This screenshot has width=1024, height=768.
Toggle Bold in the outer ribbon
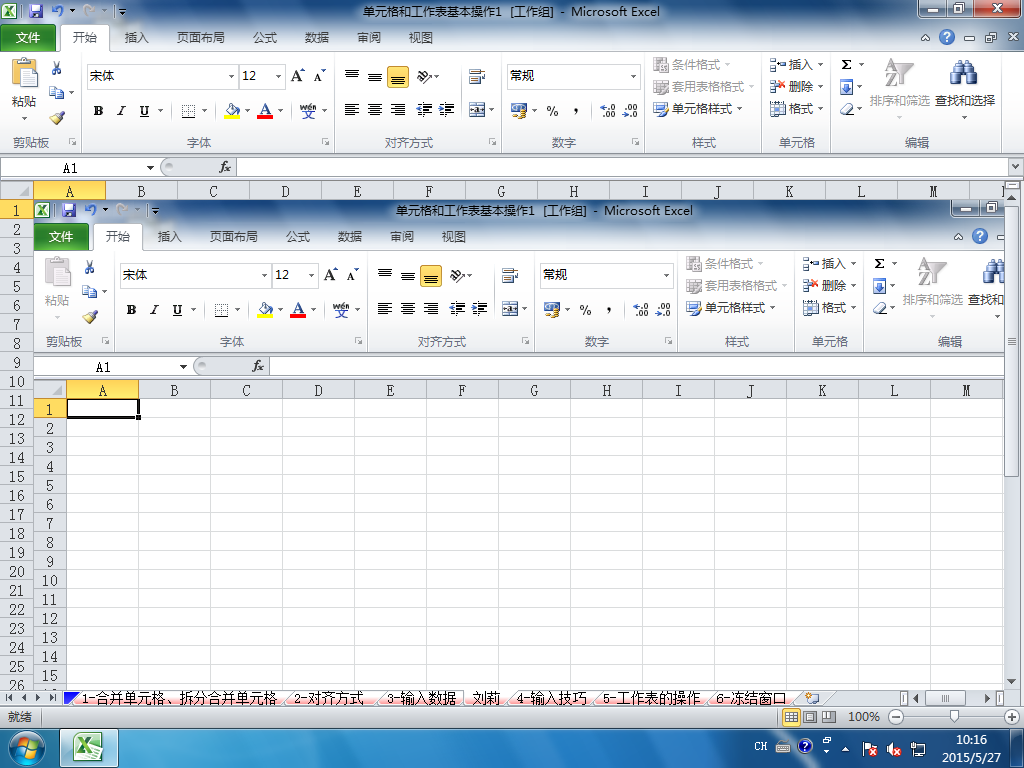(99, 111)
